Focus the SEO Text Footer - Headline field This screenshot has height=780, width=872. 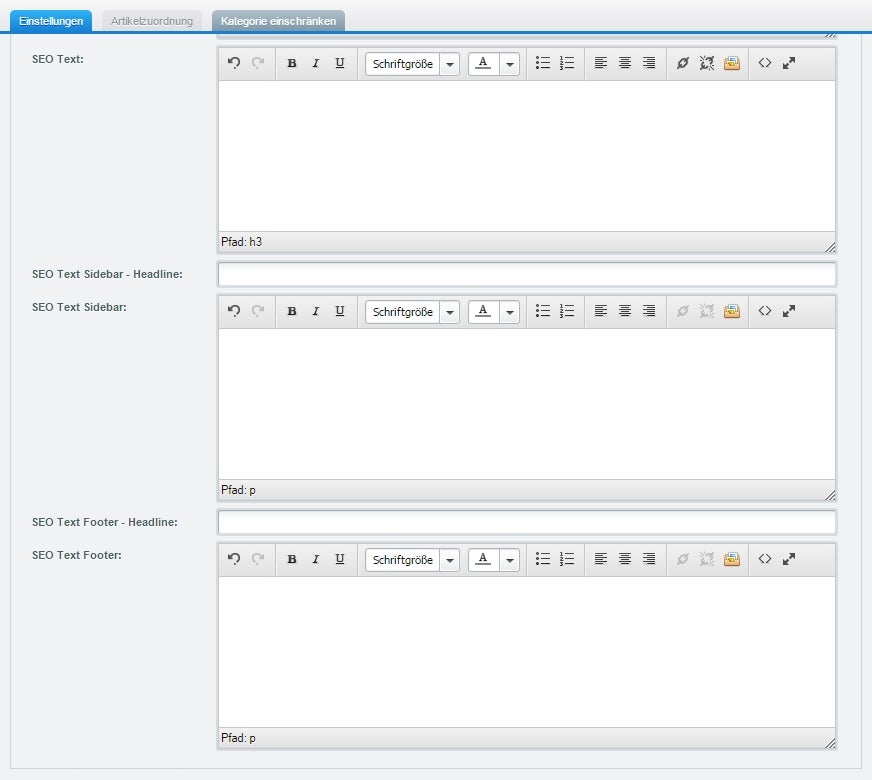pos(527,522)
